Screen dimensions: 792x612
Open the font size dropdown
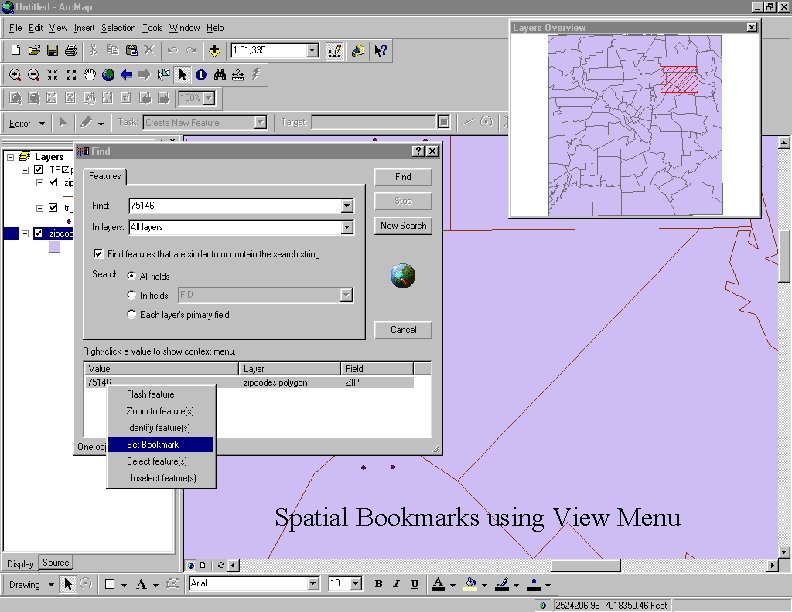pyautogui.click(x=356, y=584)
